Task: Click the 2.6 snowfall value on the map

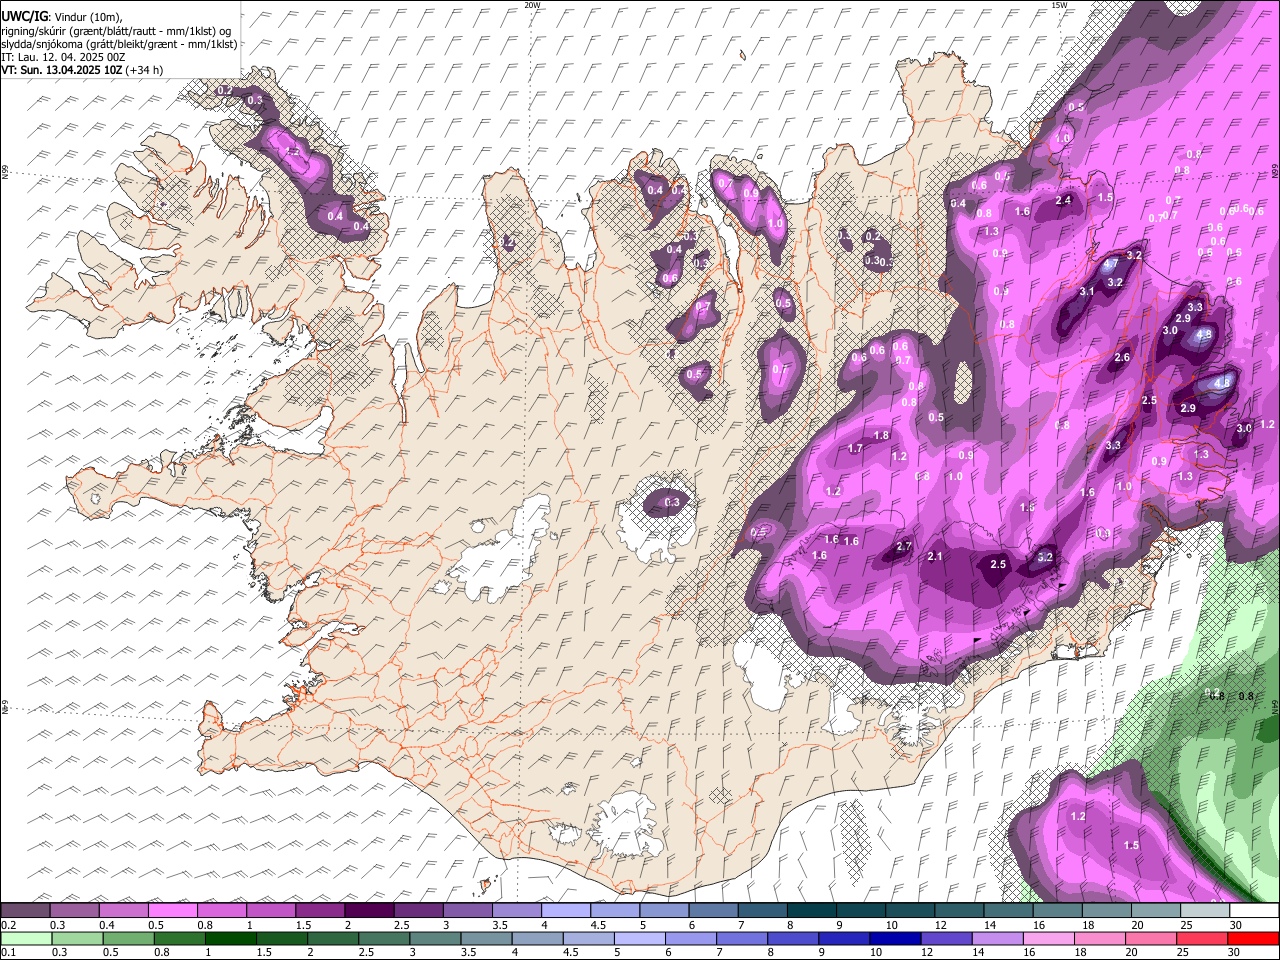Action: pyautogui.click(x=1122, y=357)
